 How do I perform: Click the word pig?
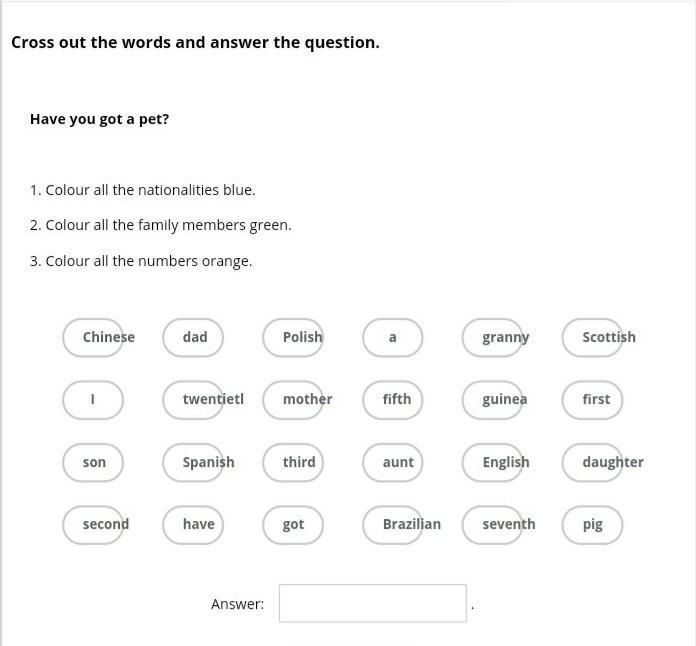(x=593, y=525)
